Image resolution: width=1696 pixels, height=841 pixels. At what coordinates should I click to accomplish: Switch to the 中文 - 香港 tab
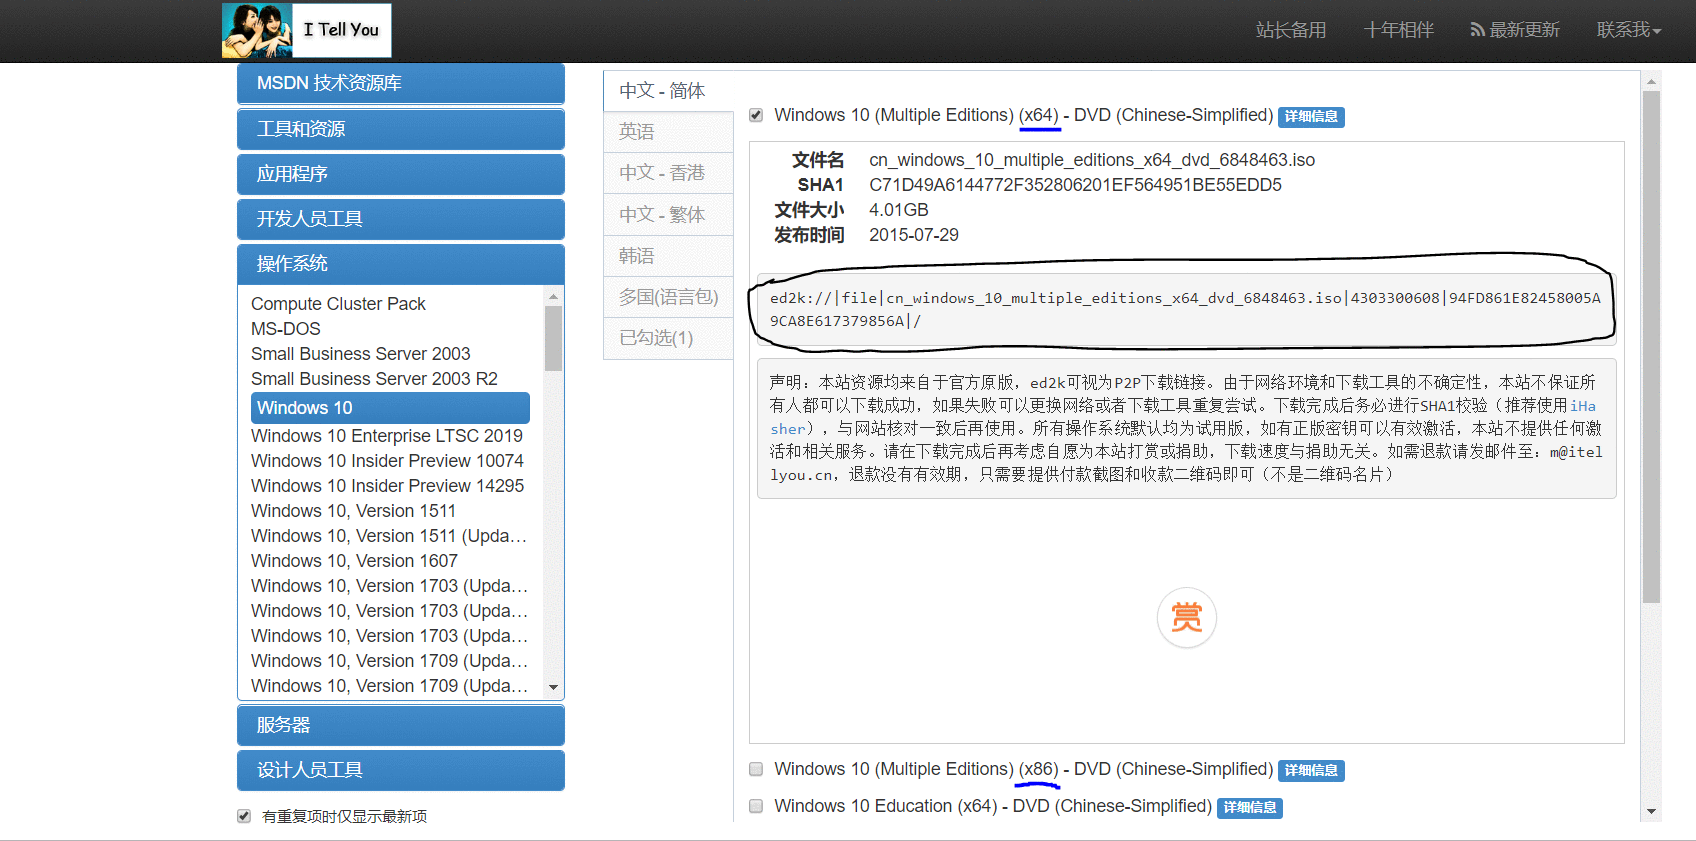click(x=668, y=173)
